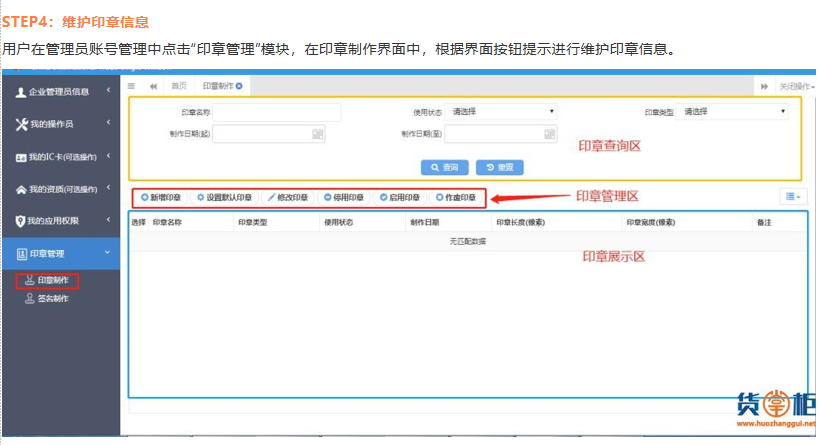This screenshot has width=819, height=445.
Task: Click 修改印章 pencil button
Action: pos(288,197)
